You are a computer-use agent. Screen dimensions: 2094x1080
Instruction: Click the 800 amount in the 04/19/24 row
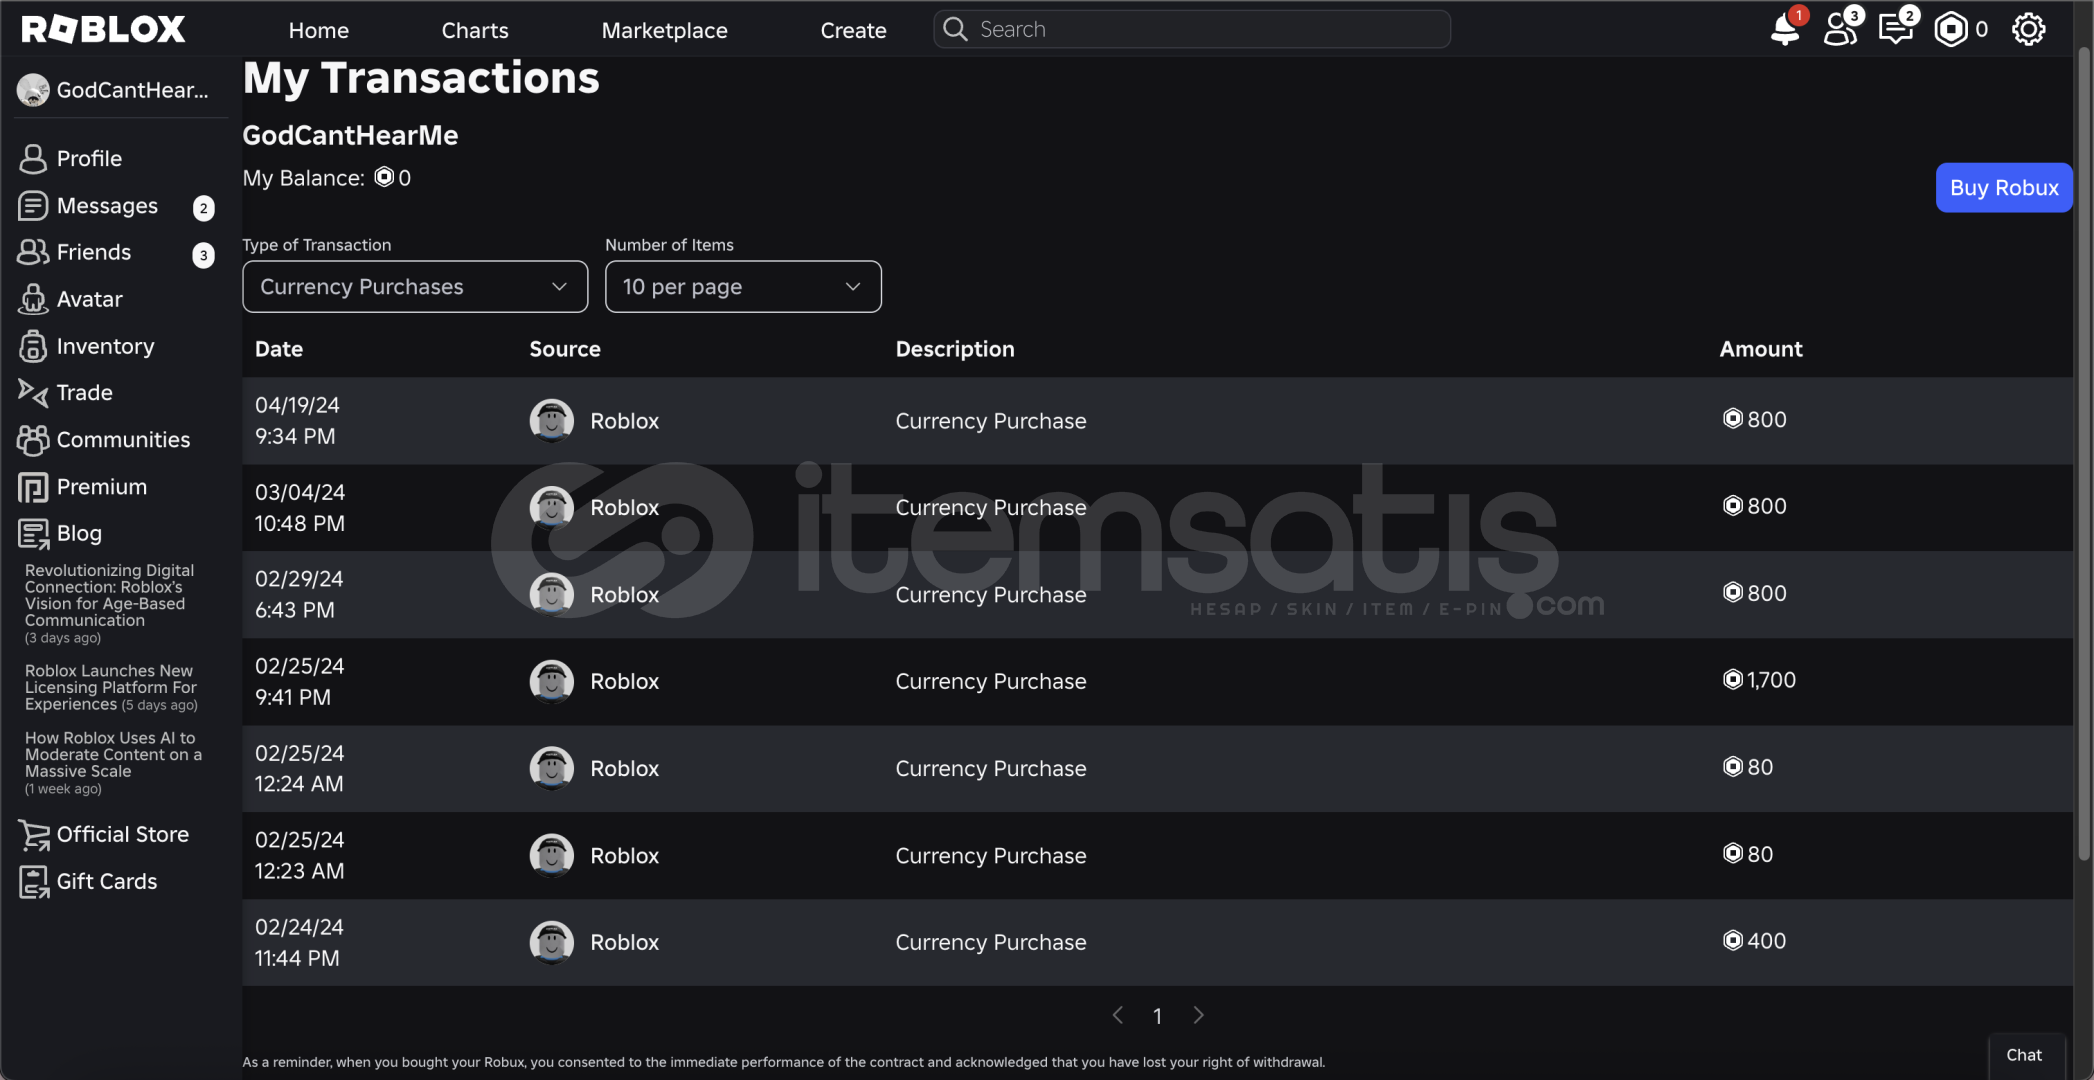coord(1766,419)
